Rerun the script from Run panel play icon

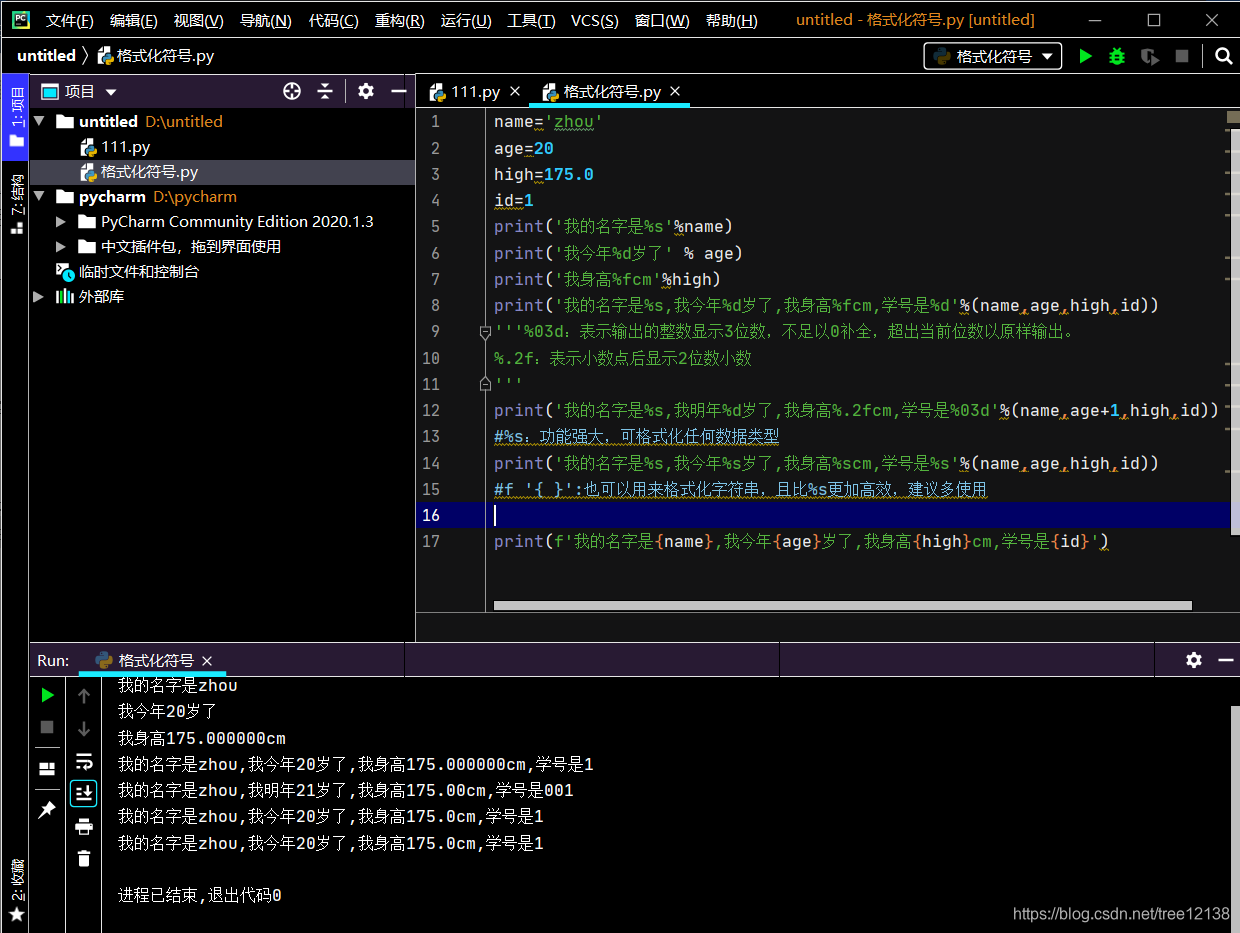47,695
